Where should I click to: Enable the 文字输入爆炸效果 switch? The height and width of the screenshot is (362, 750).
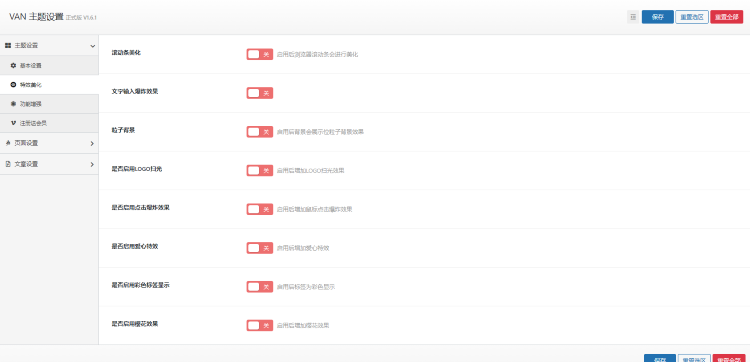[x=260, y=93]
